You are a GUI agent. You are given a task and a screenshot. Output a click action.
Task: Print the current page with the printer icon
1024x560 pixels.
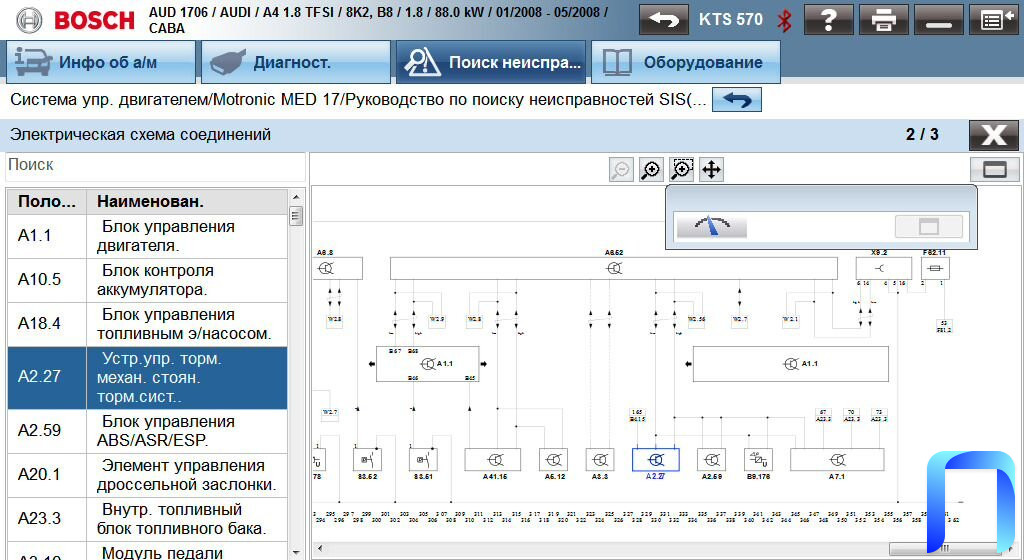tap(884, 20)
